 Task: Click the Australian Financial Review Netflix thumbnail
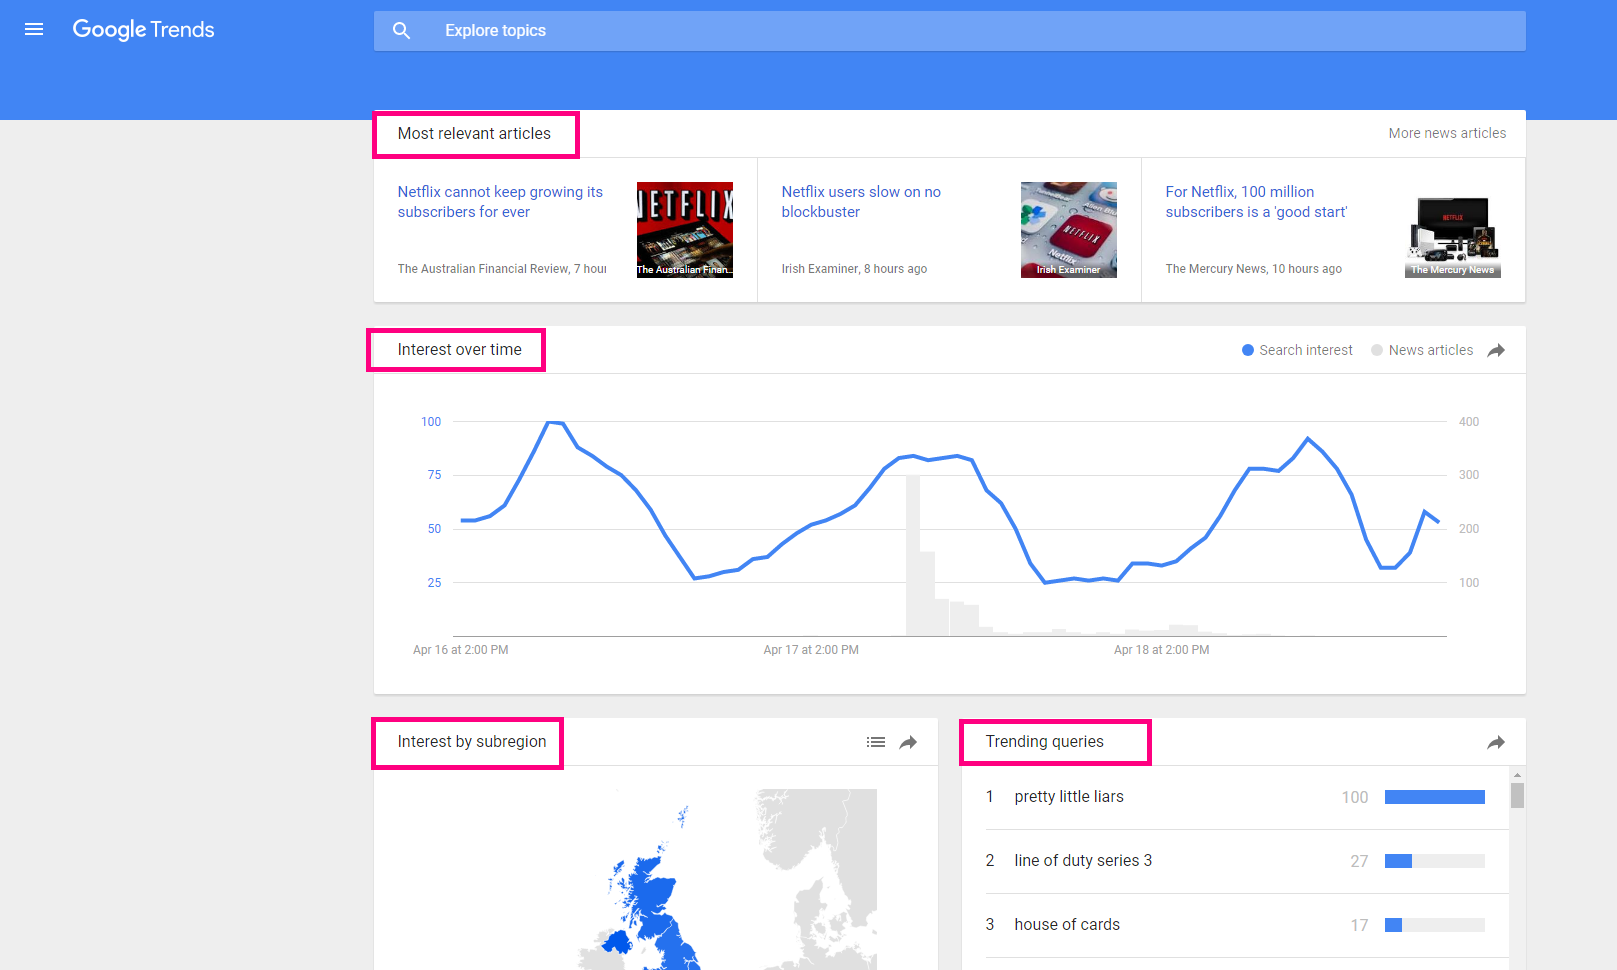point(685,230)
